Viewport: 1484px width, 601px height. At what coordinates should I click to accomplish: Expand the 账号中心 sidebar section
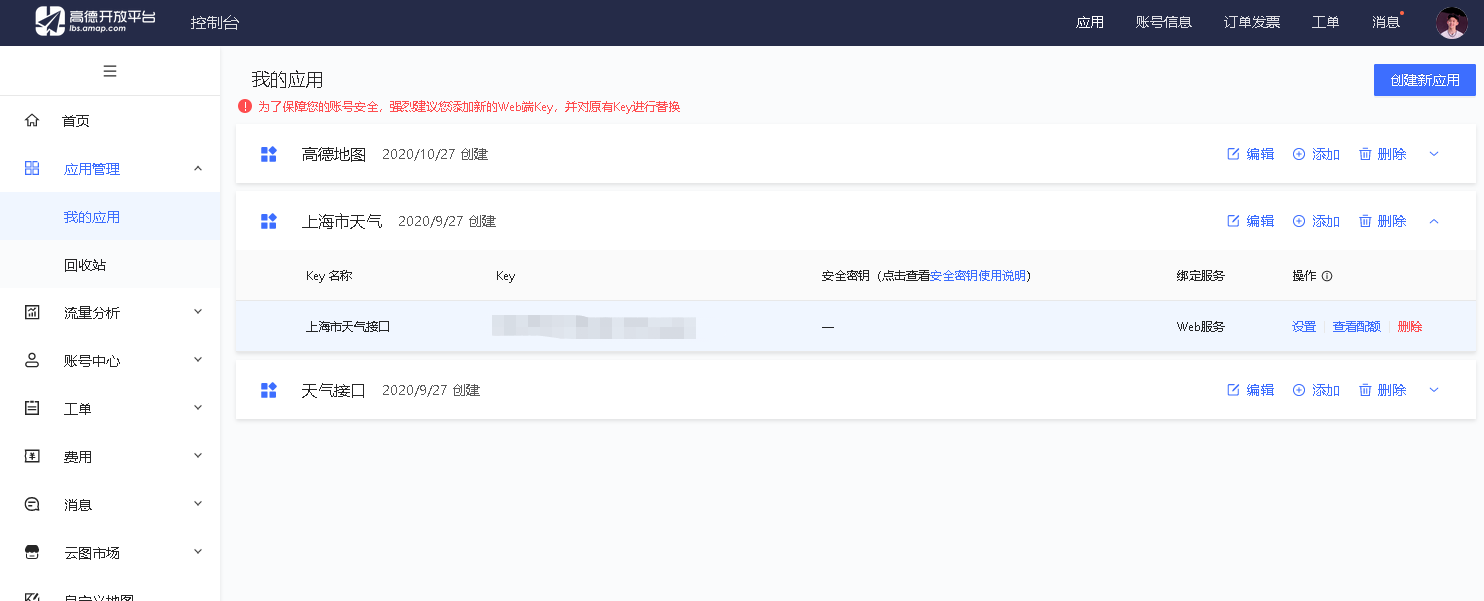point(198,360)
